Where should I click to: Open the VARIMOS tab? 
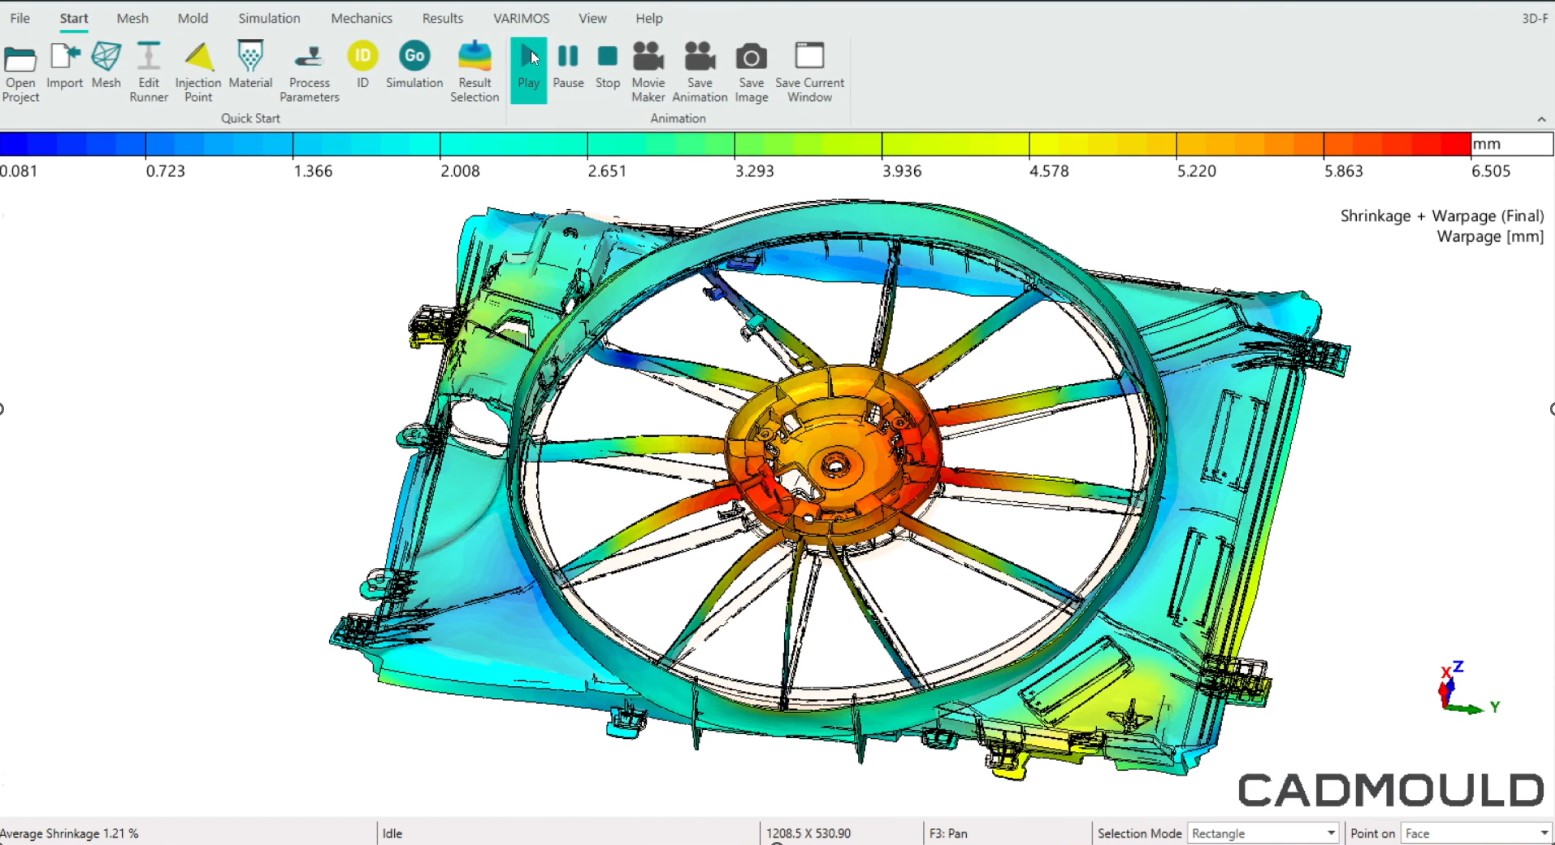point(521,18)
